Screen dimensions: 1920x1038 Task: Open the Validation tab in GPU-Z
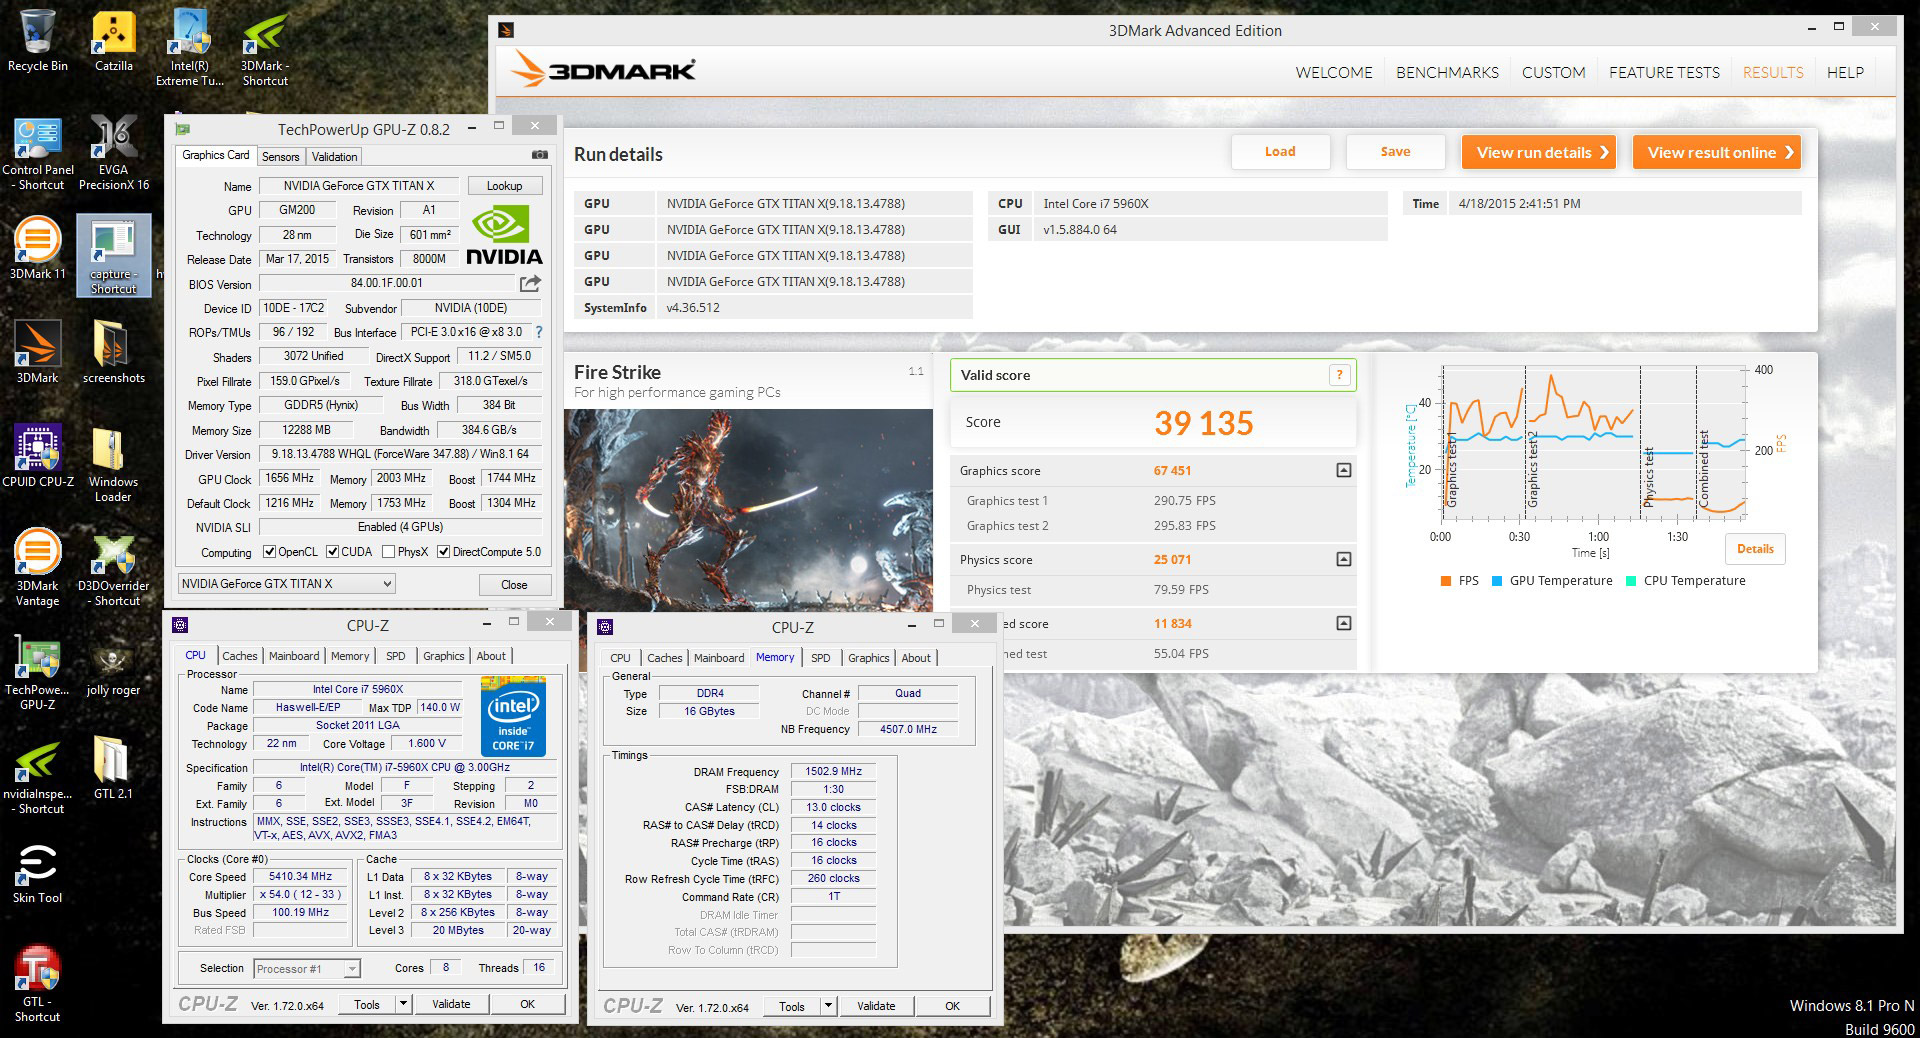click(x=334, y=157)
